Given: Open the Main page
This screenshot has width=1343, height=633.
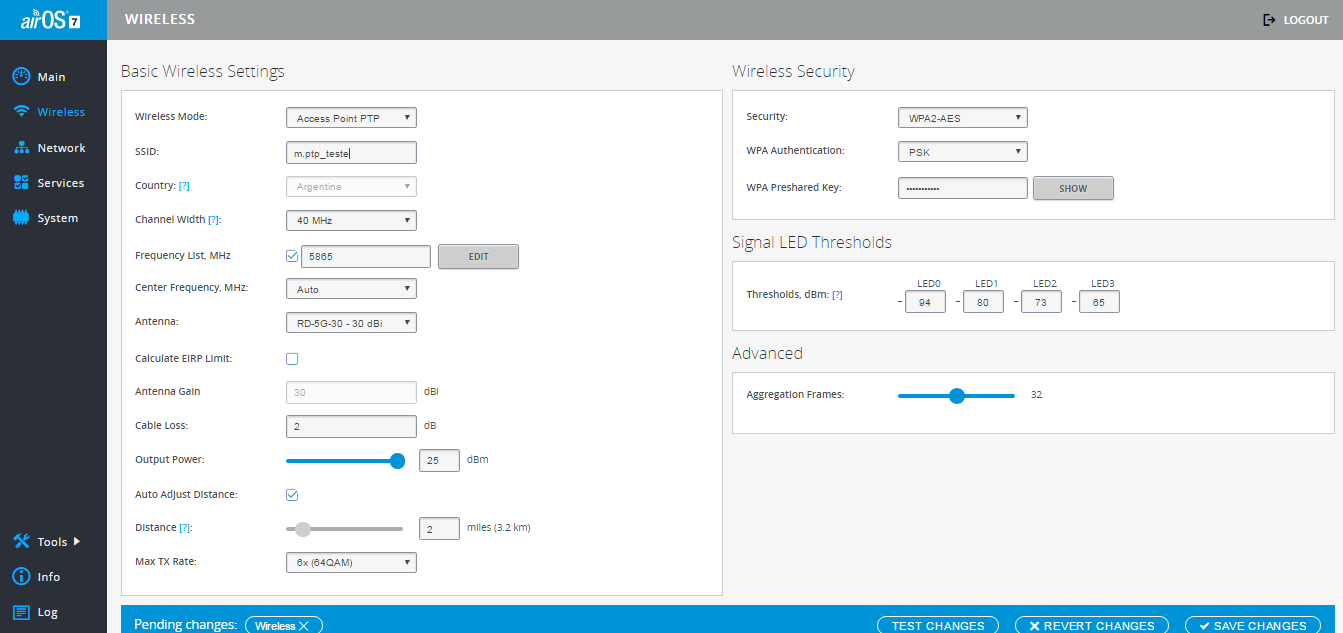Looking at the screenshot, I should coord(51,77).
